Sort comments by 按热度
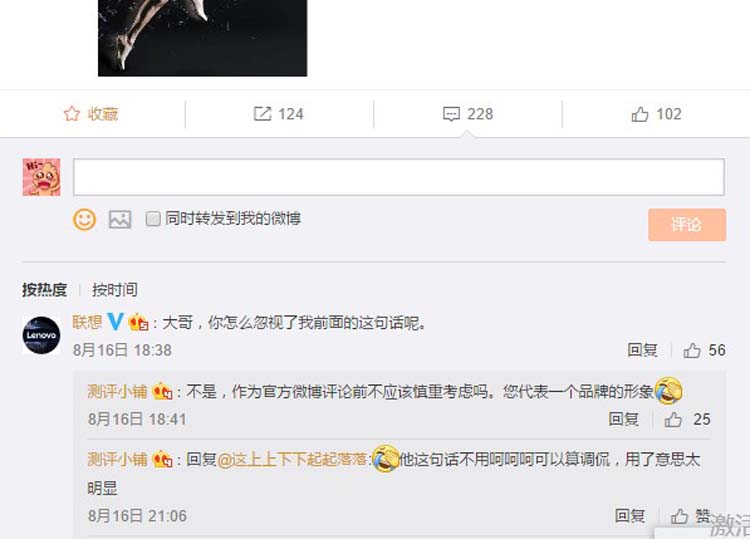The image size is (750, 539). (x=44, y=289)
